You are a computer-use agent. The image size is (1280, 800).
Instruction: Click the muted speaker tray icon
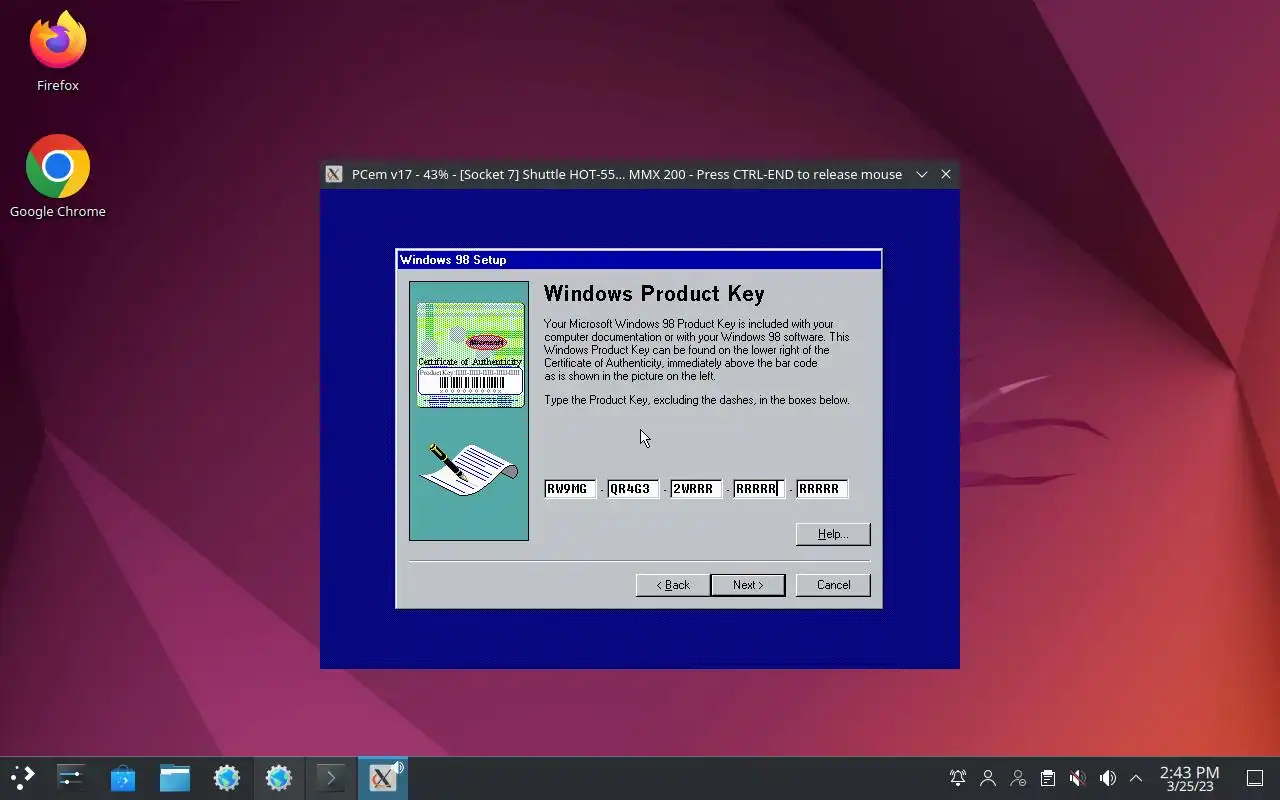(1077, 778)
